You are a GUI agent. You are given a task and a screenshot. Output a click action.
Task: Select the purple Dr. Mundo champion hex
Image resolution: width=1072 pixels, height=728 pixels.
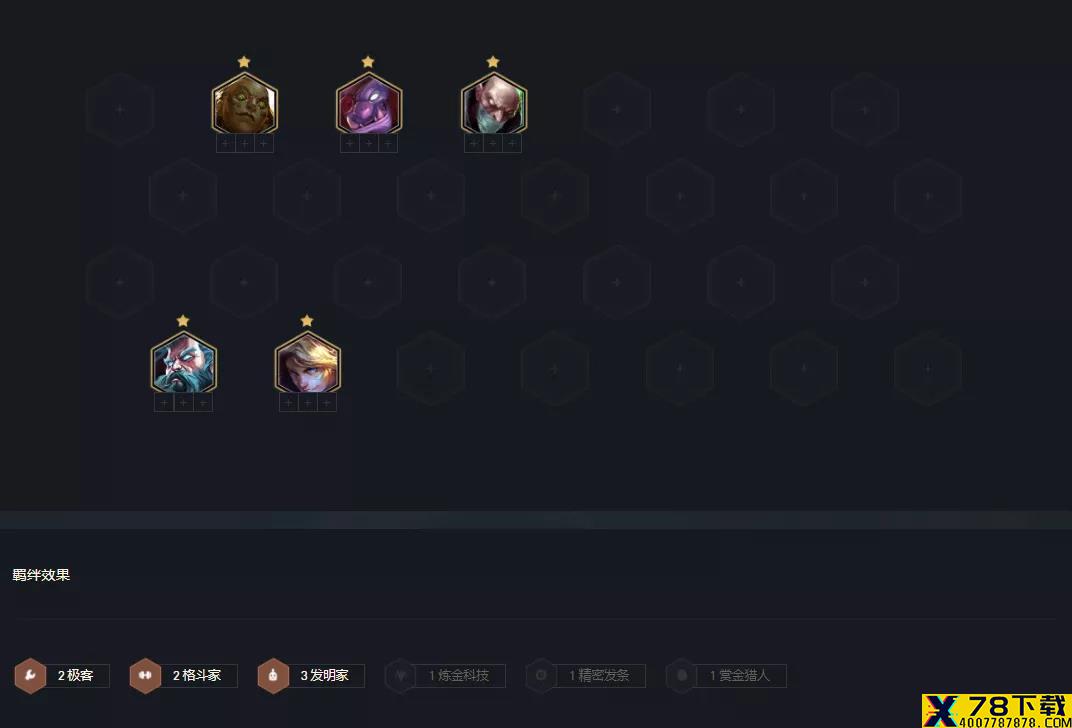pos(369,104)
